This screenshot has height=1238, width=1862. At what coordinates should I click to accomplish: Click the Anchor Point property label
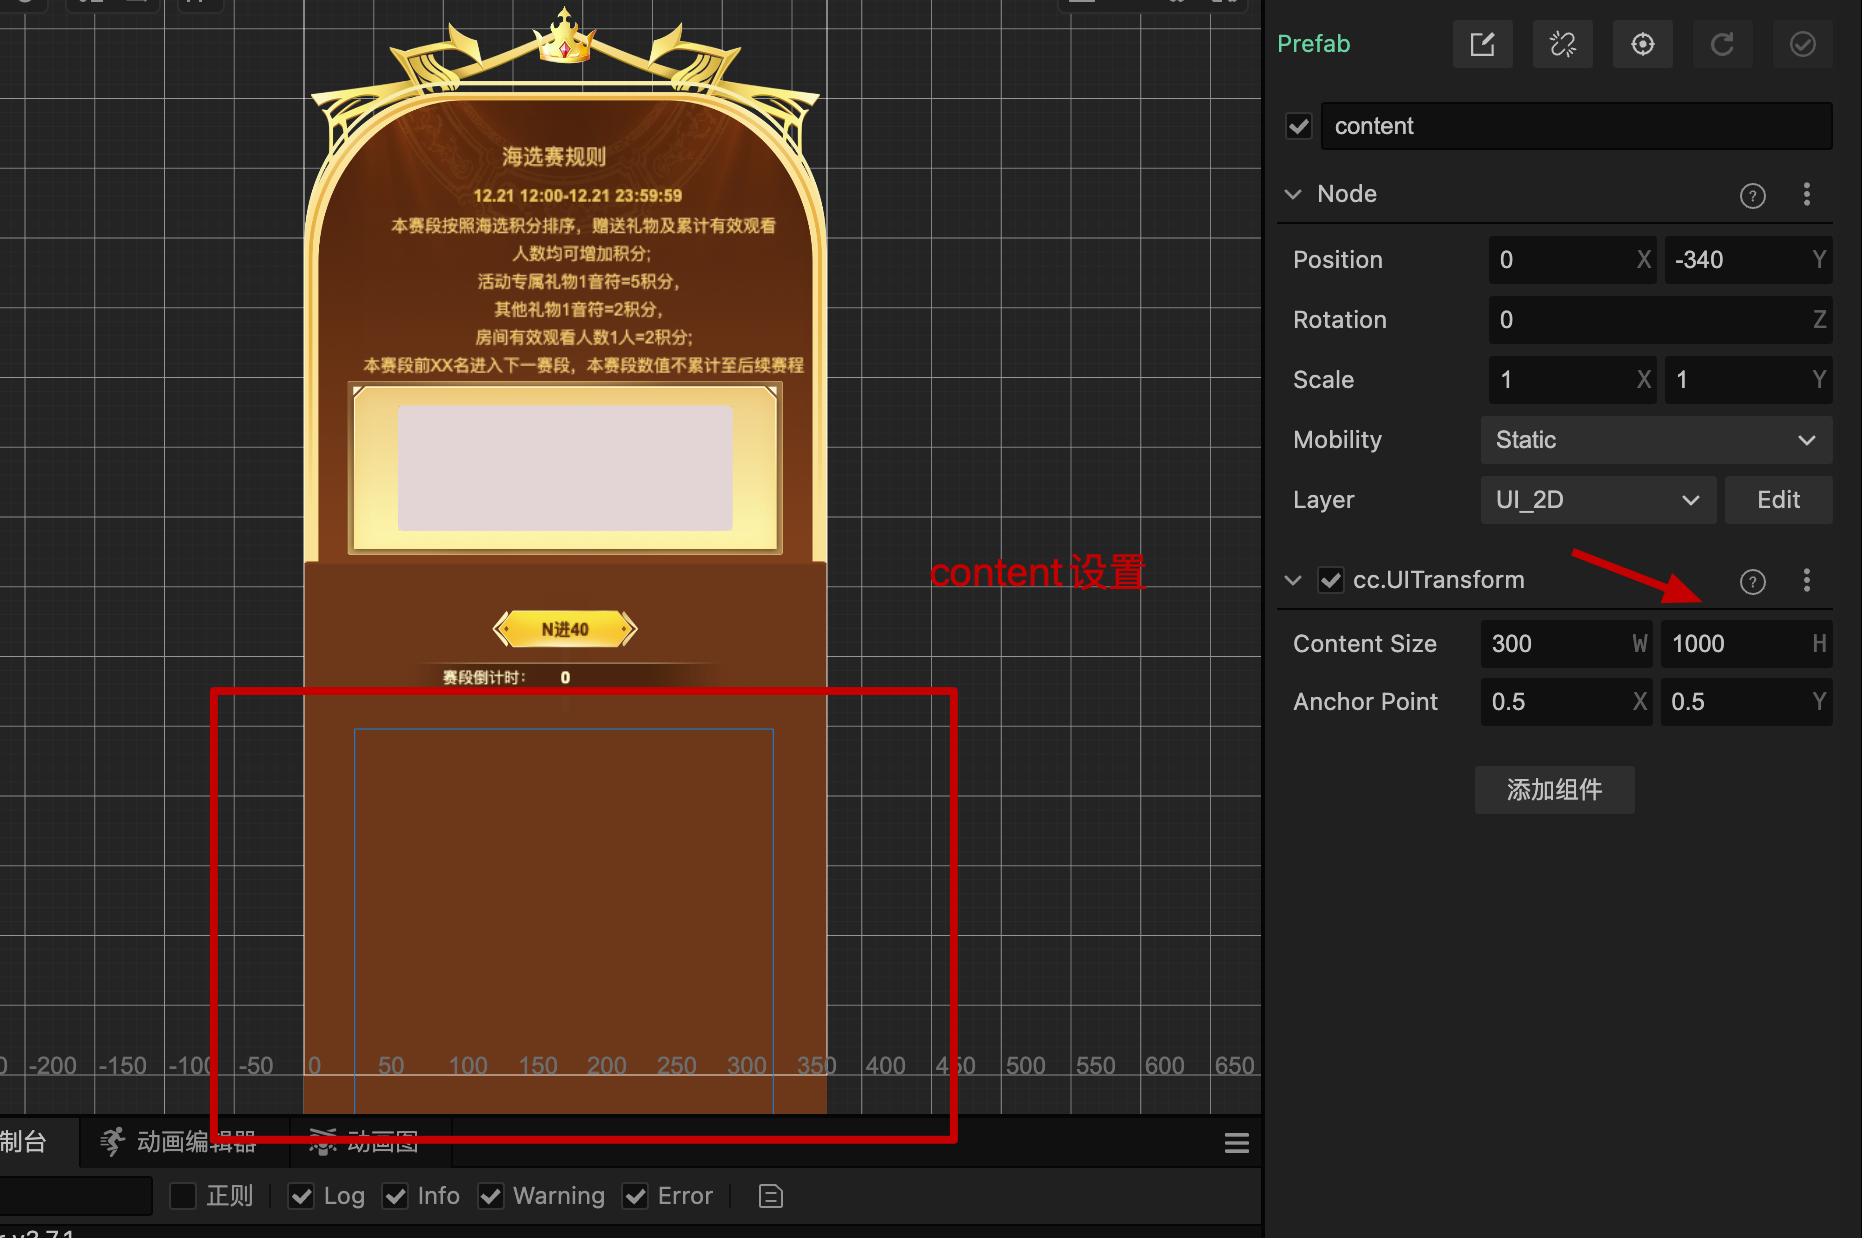click(x=1365, y=702)
